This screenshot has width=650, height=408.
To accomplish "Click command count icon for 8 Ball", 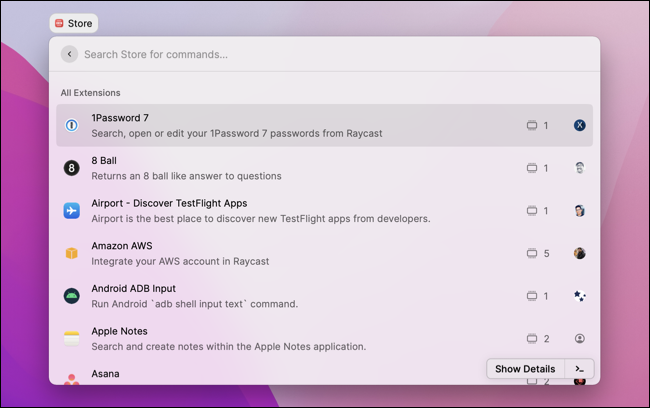I will pos(532,168).
